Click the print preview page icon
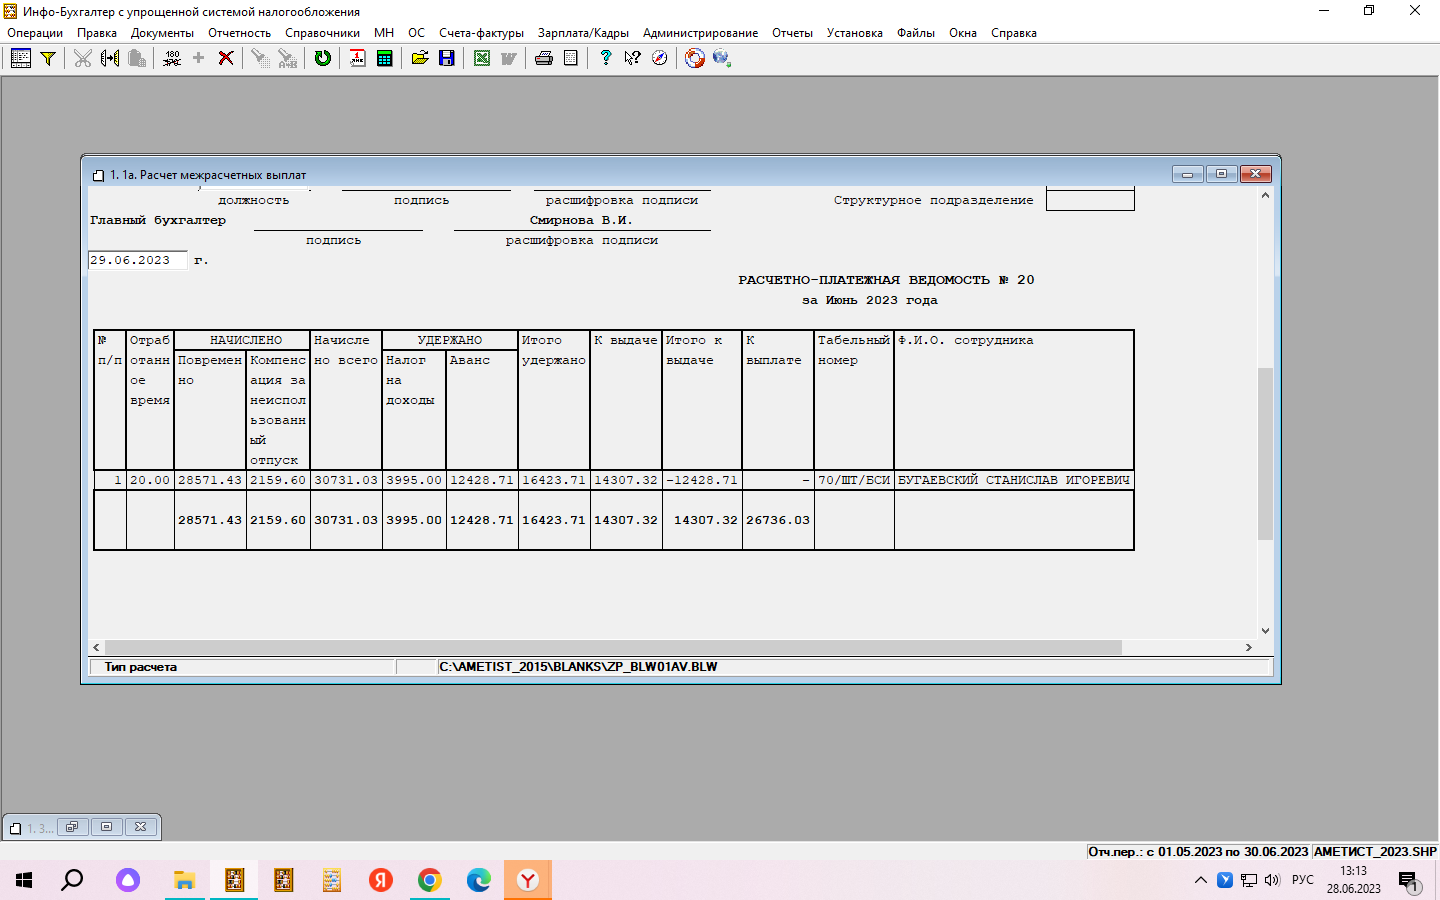The image size is (1440, 900). (x=571, y=58)
